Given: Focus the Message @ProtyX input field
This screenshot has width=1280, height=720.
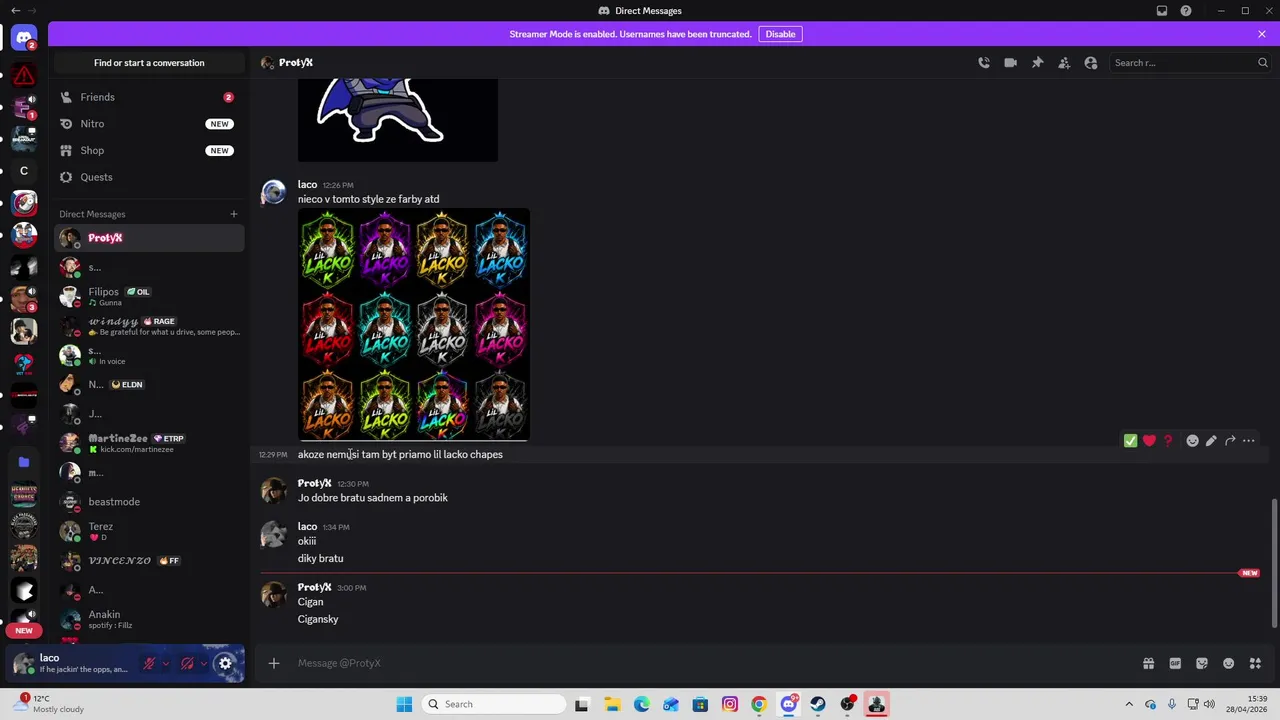Looking at the screenshot, I should tap(710, 663).
